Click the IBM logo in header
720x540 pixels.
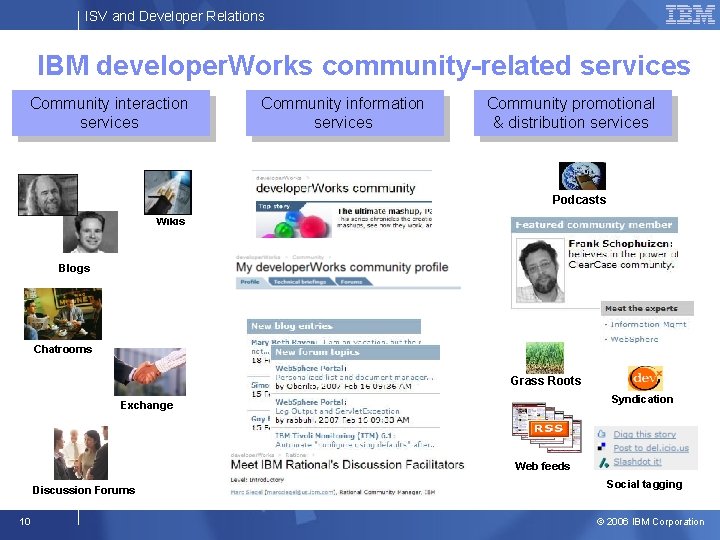(690, 15)
